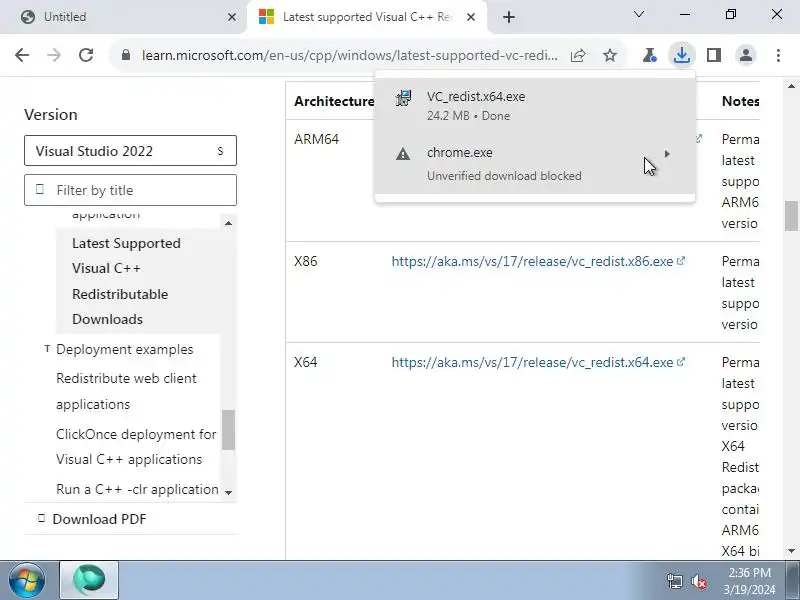The width and height of the screenshot is (800, 600).
Task: Open the tab search chevron
Action: point(639,14)
